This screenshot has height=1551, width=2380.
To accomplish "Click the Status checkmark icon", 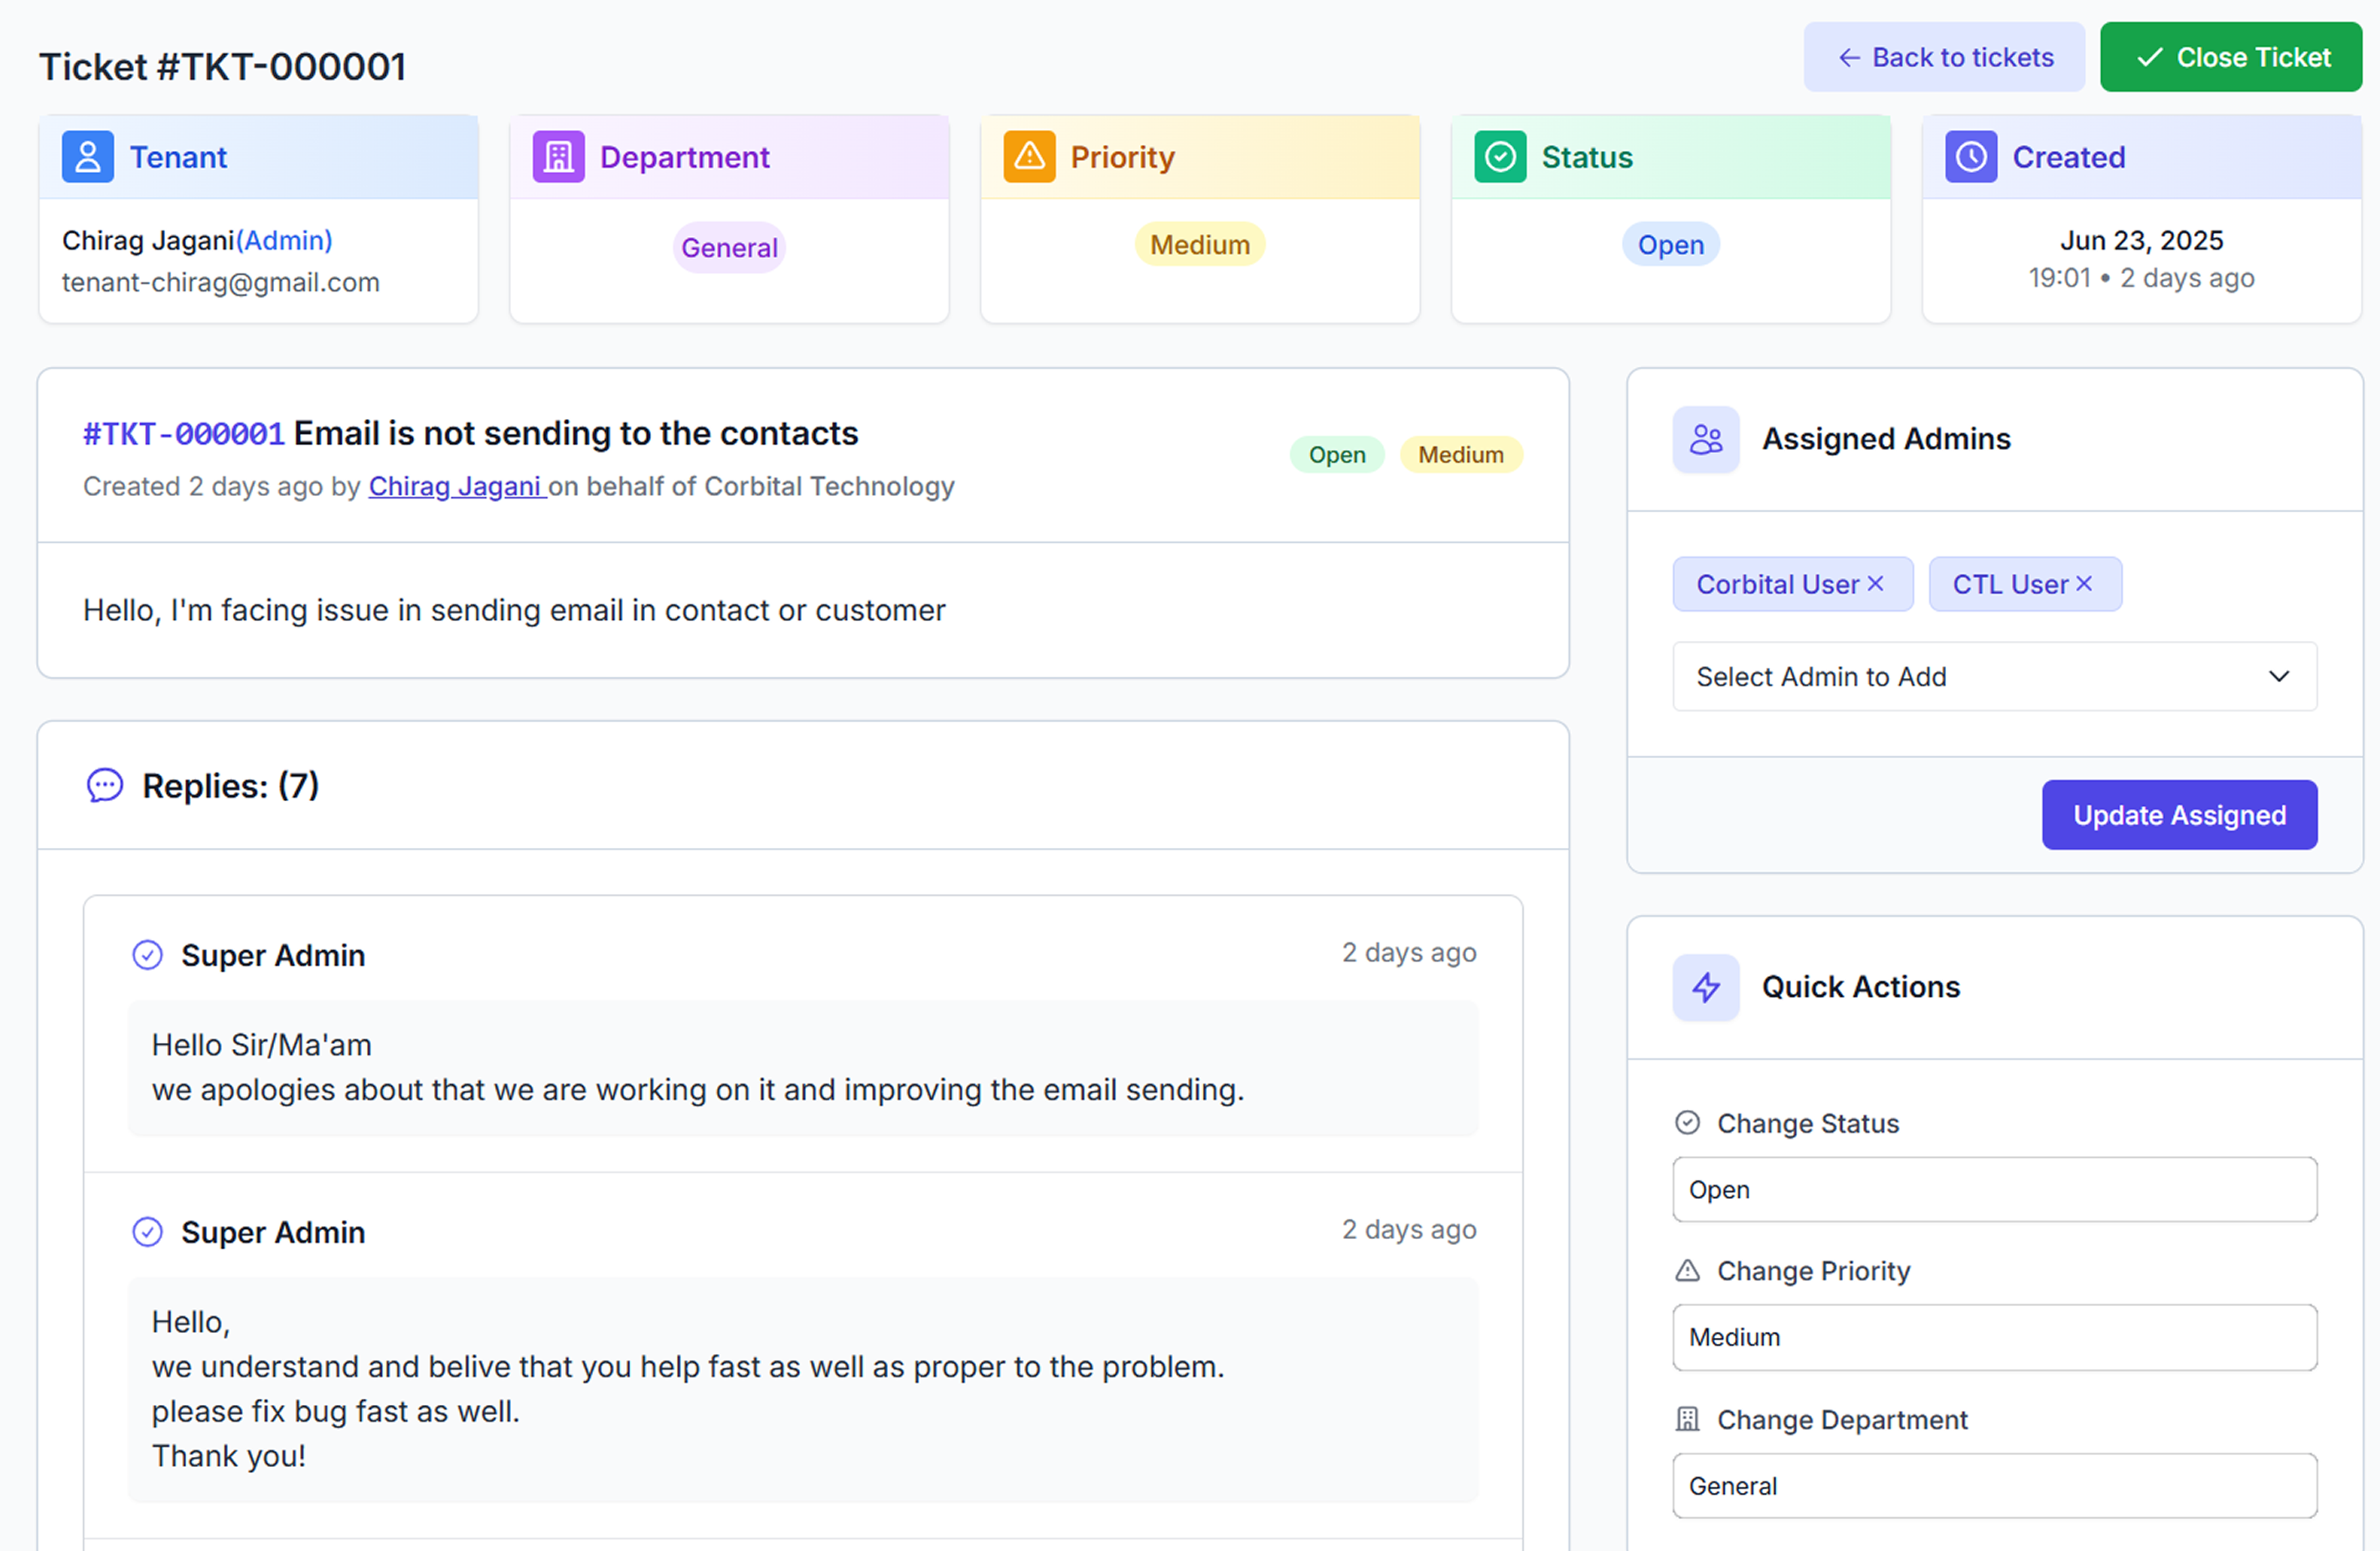I will pyautogui.click(x=1500, y=157).
